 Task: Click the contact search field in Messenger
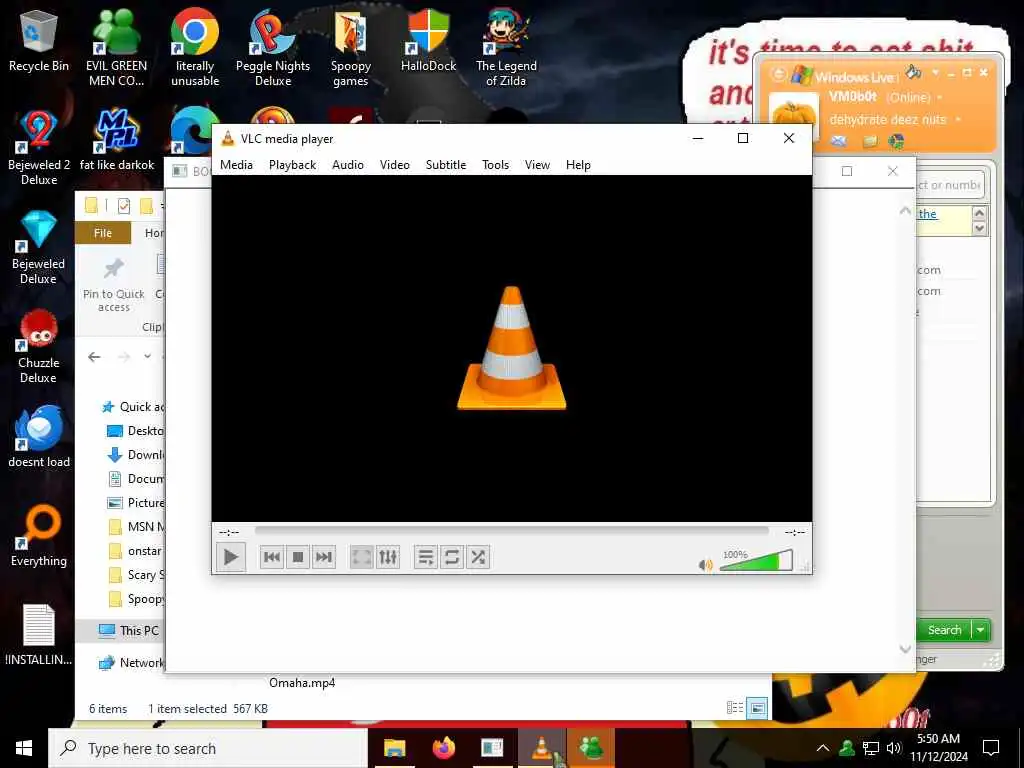(950, 185)
